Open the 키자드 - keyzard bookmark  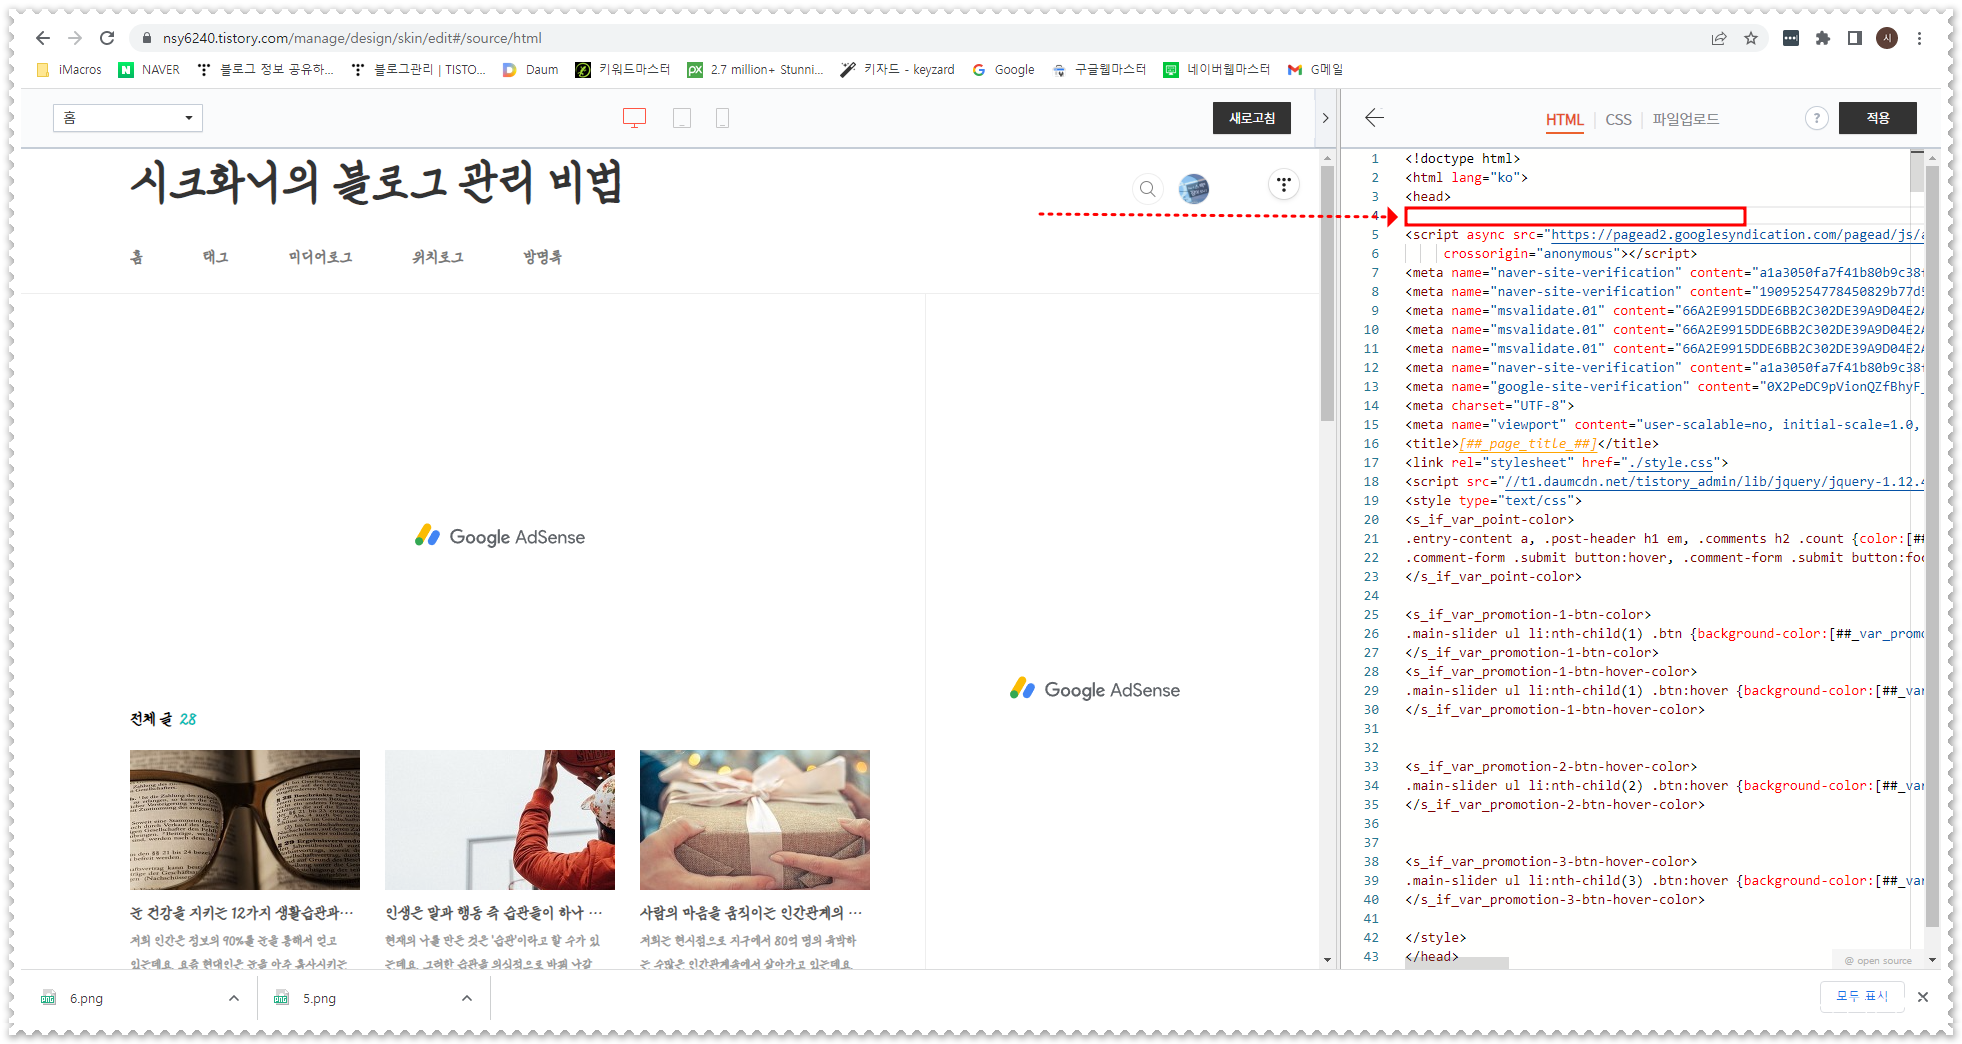click(x=897, y=69)
